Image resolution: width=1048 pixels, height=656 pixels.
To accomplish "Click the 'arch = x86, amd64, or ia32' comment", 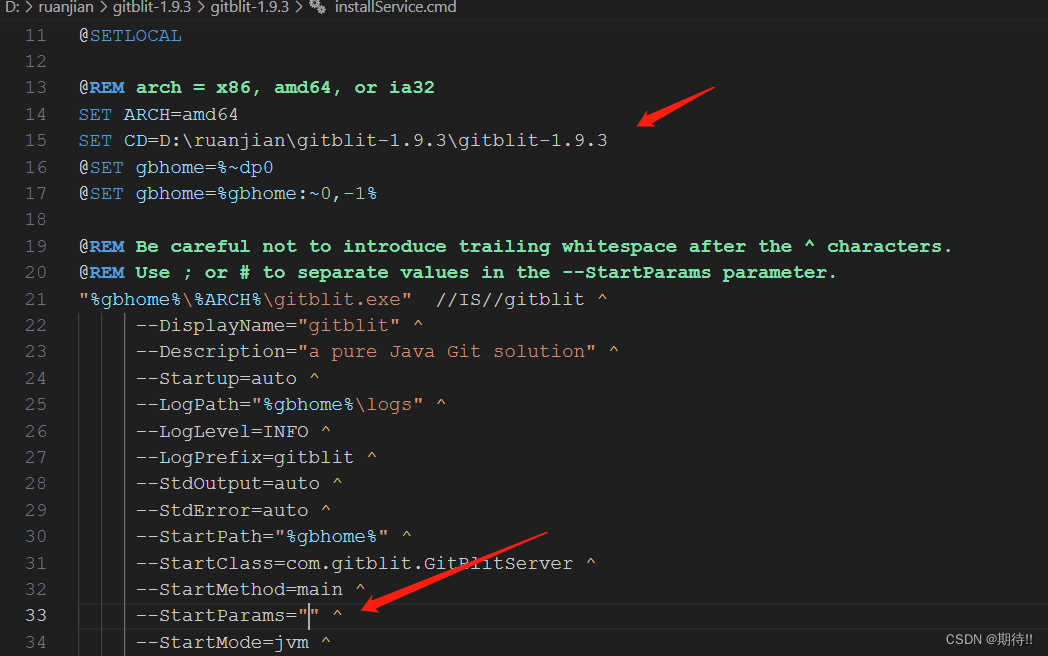I will [285, 88].
